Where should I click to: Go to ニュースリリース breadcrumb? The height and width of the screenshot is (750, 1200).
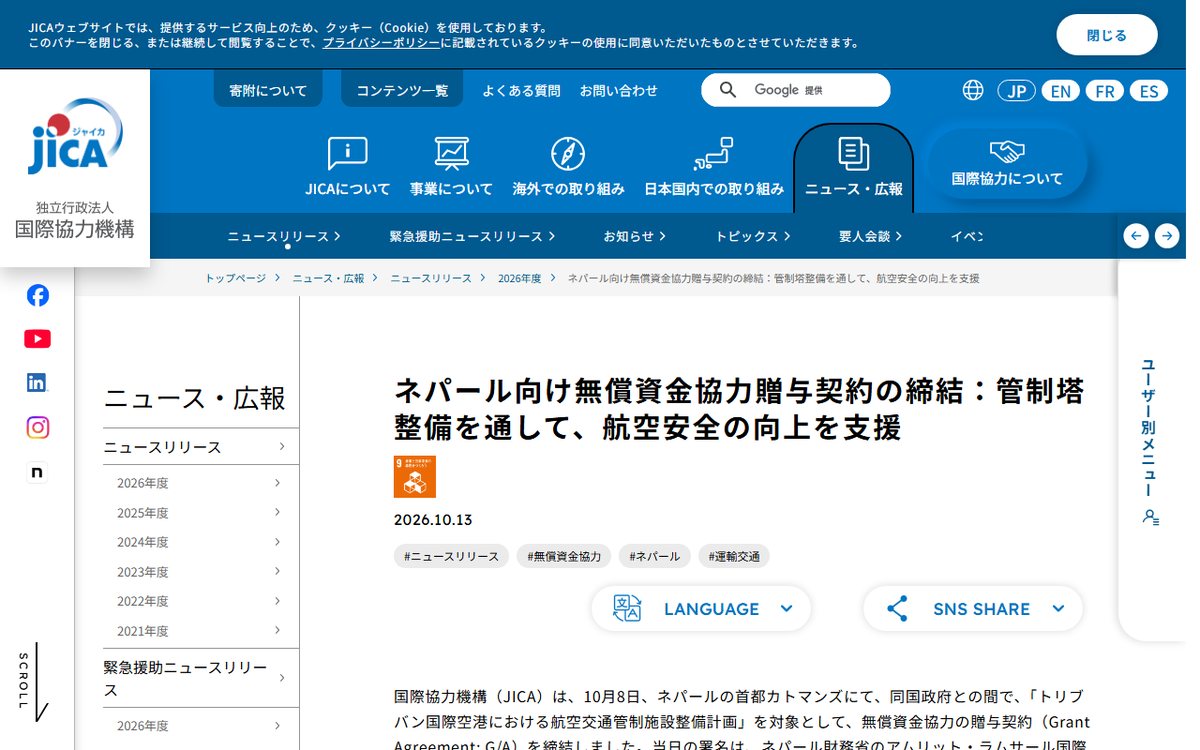(x=431, y=278)
